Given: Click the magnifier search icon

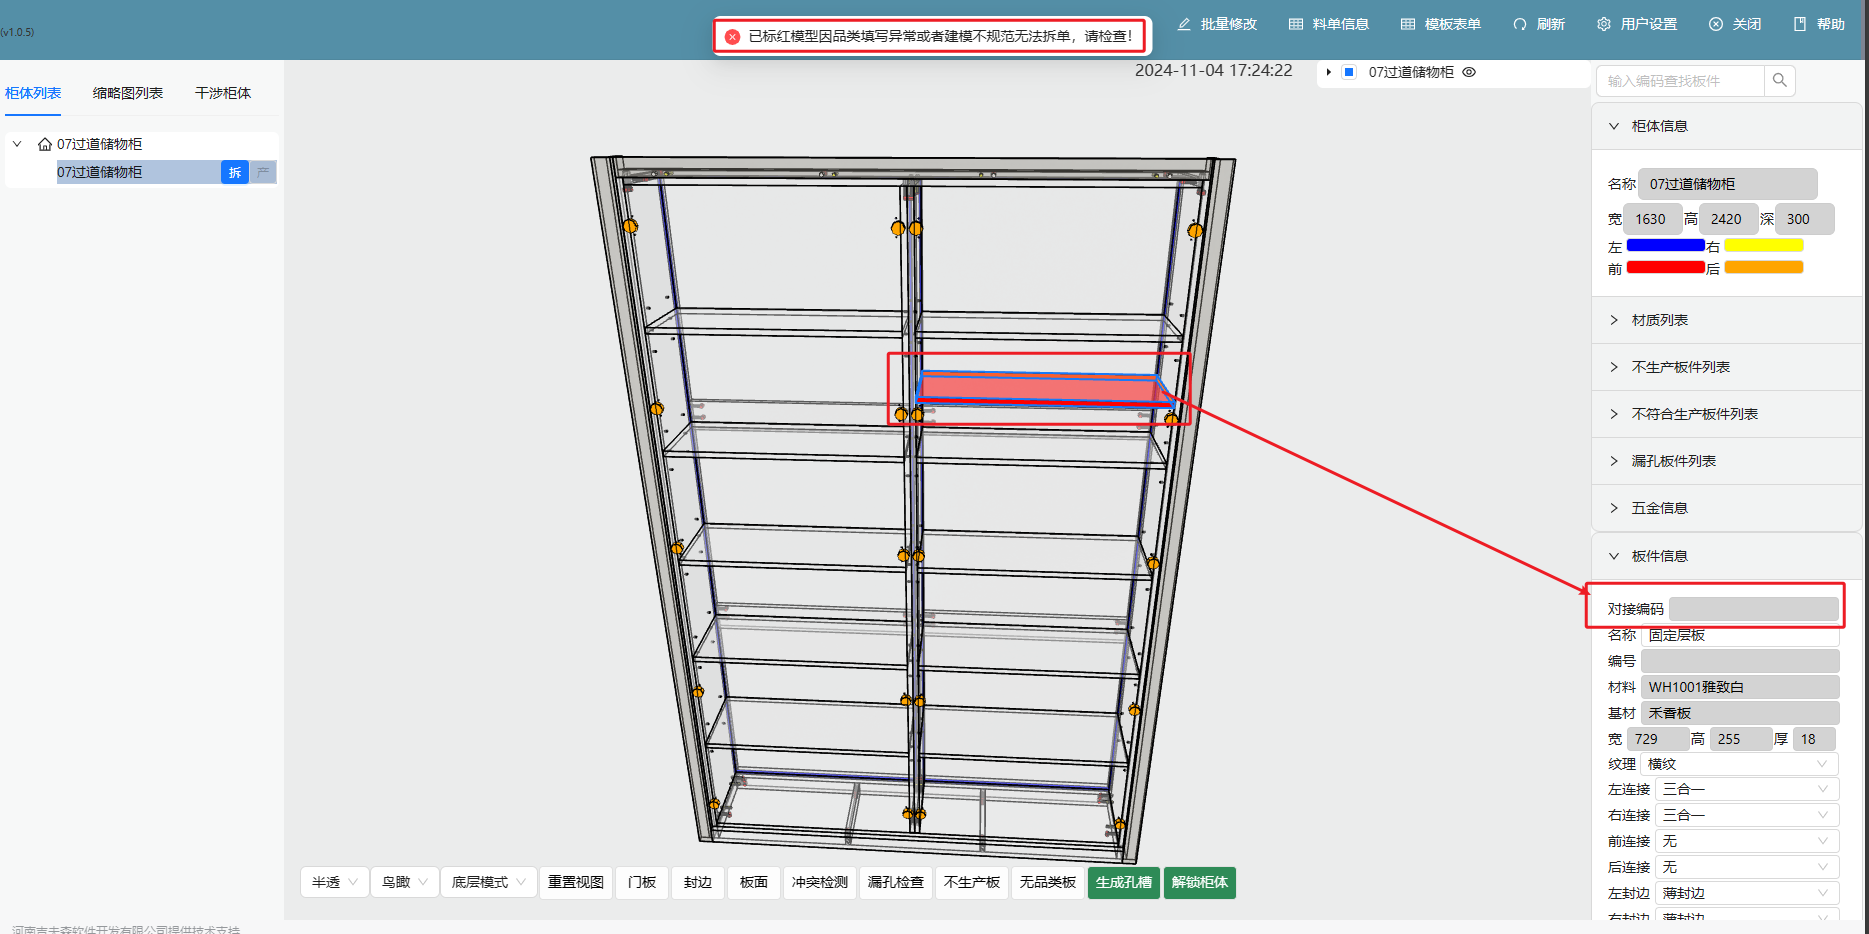Looking at the screenshot, I should click(x=1780, y=80).
